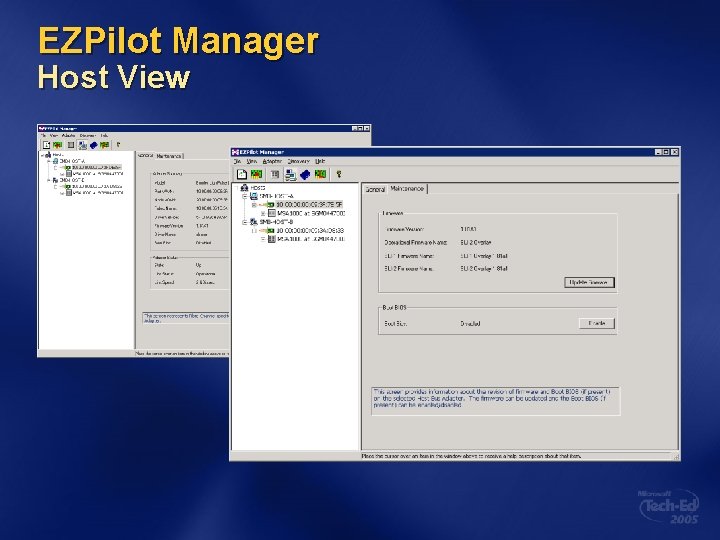Click the 'Disabled' Boot Bios value
Image resolution: width=720 pixels, height=540 pixels.
pos(470,324)
